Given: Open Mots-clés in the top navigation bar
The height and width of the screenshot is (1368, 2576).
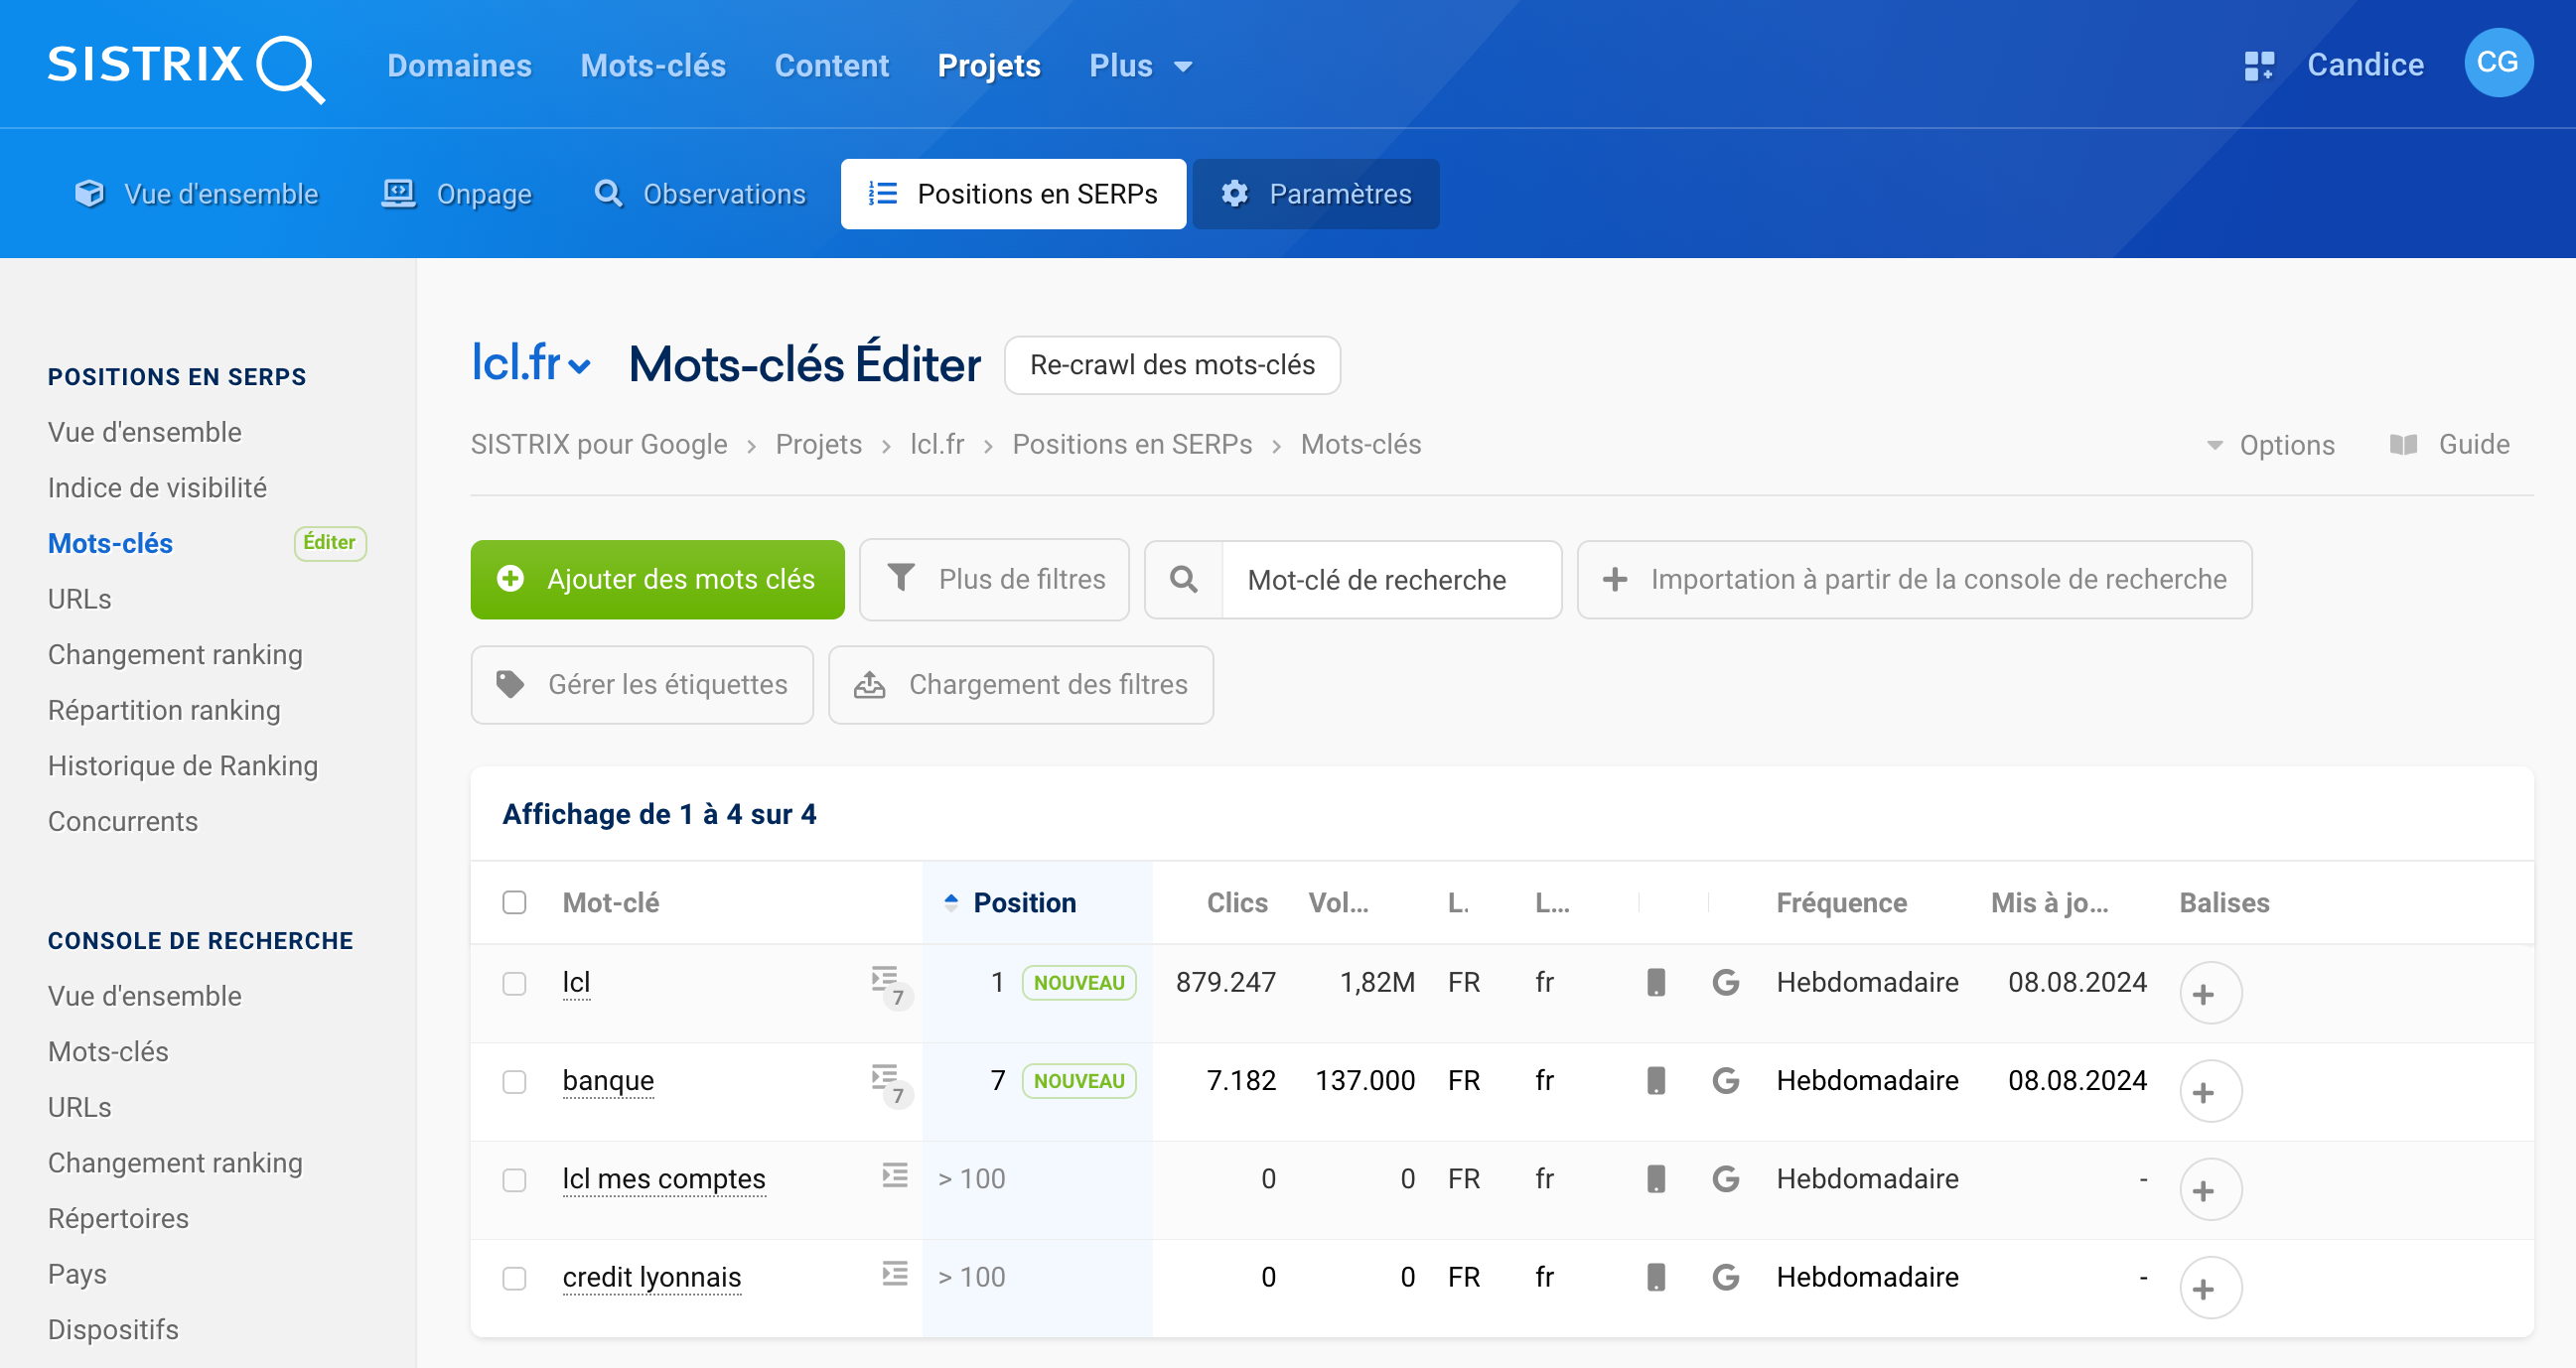Looking at the screenshot, I should tap(653, 66).
